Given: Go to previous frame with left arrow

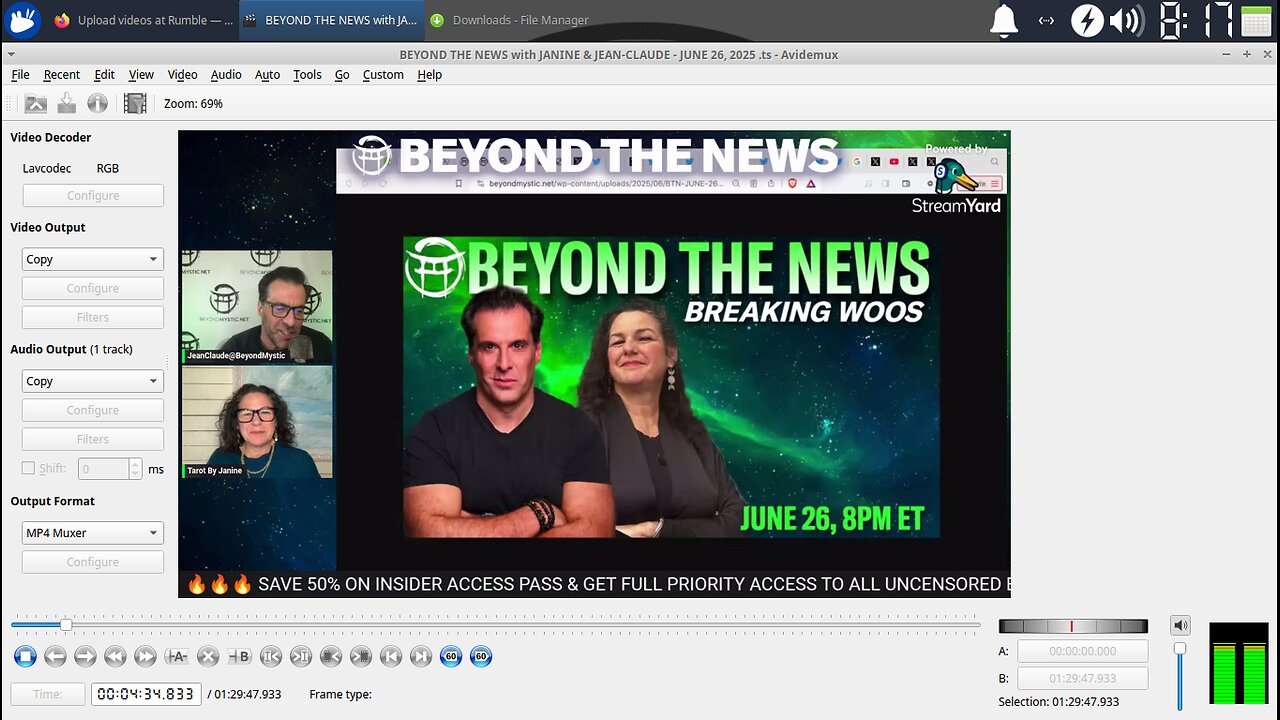Looking at the screenshot, I should click(55, 657).
